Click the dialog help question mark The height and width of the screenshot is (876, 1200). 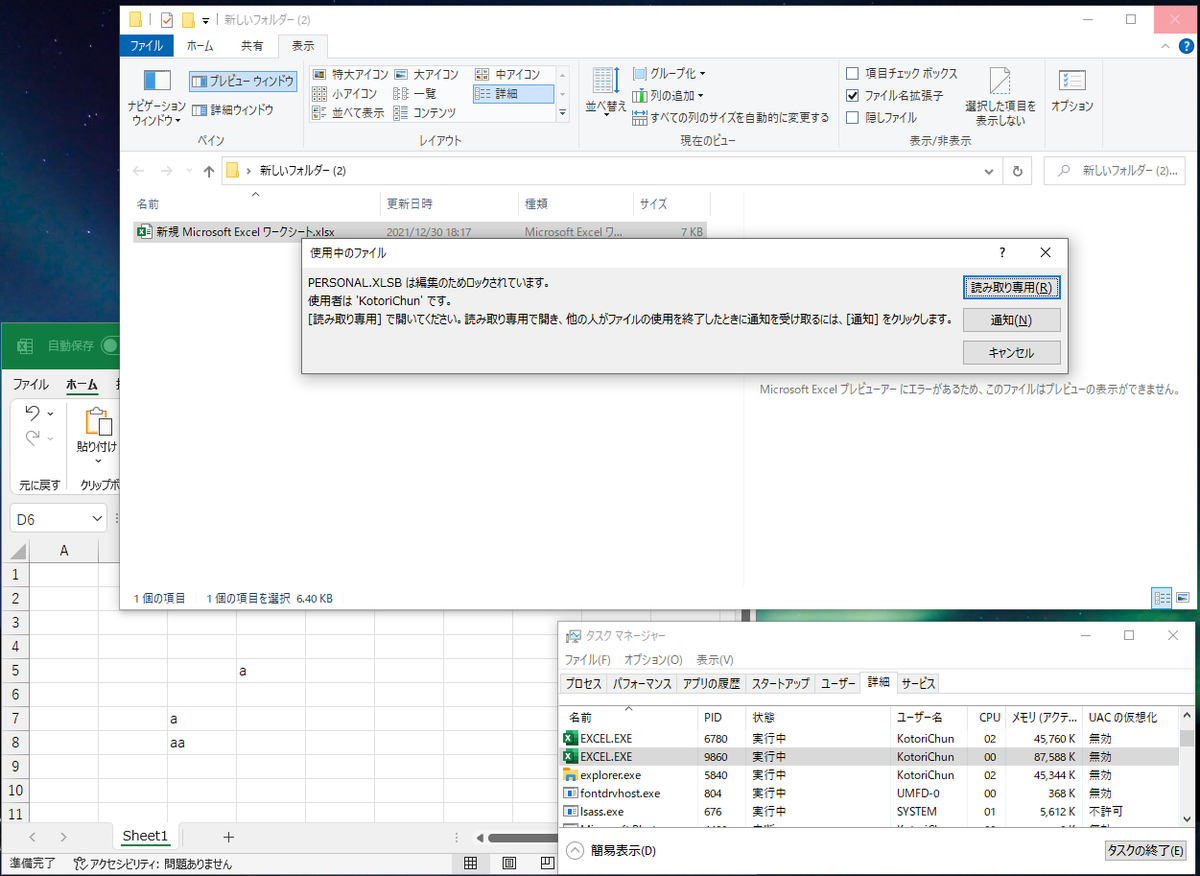[x=1003, y=253]
